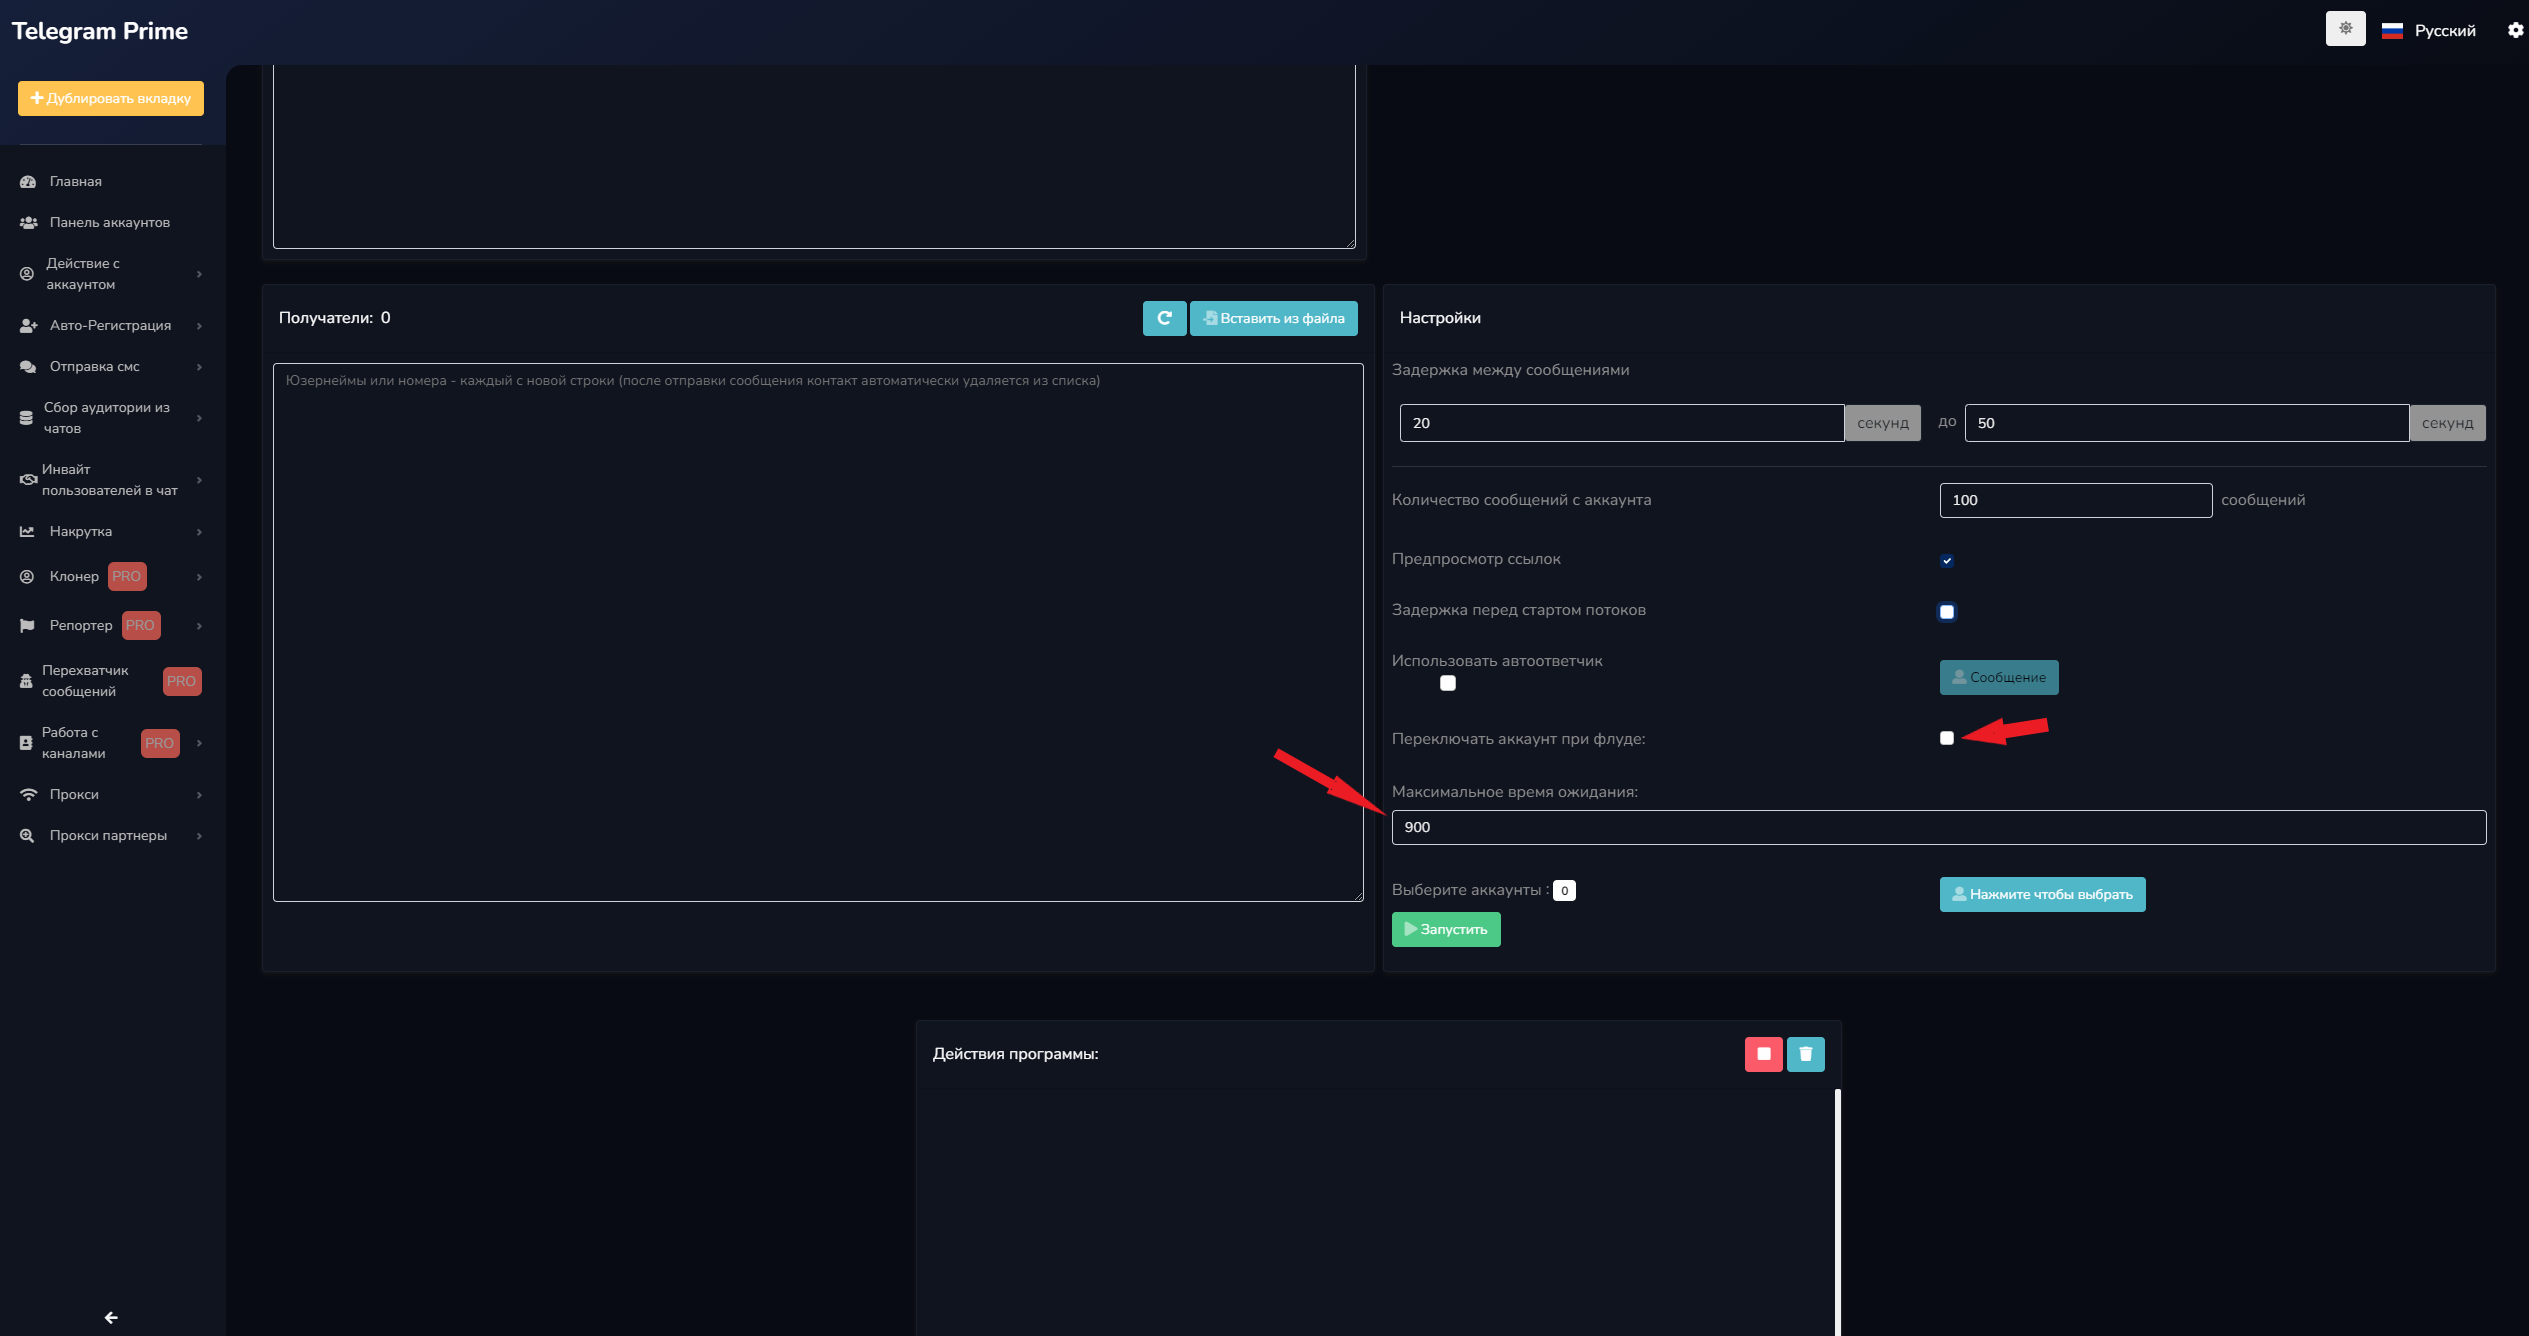Open Панель аккаунтов menu item
Image resolution: width=2529 pixels, height=1336 pixels.
pos(110,223)
